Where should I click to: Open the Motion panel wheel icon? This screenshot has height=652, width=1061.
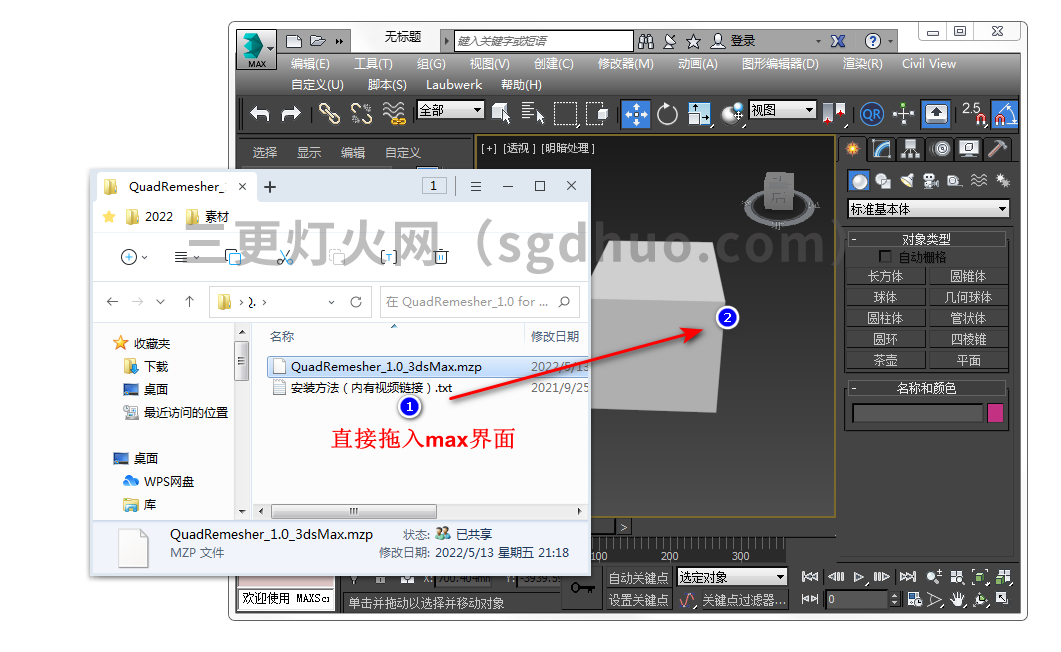941,149
